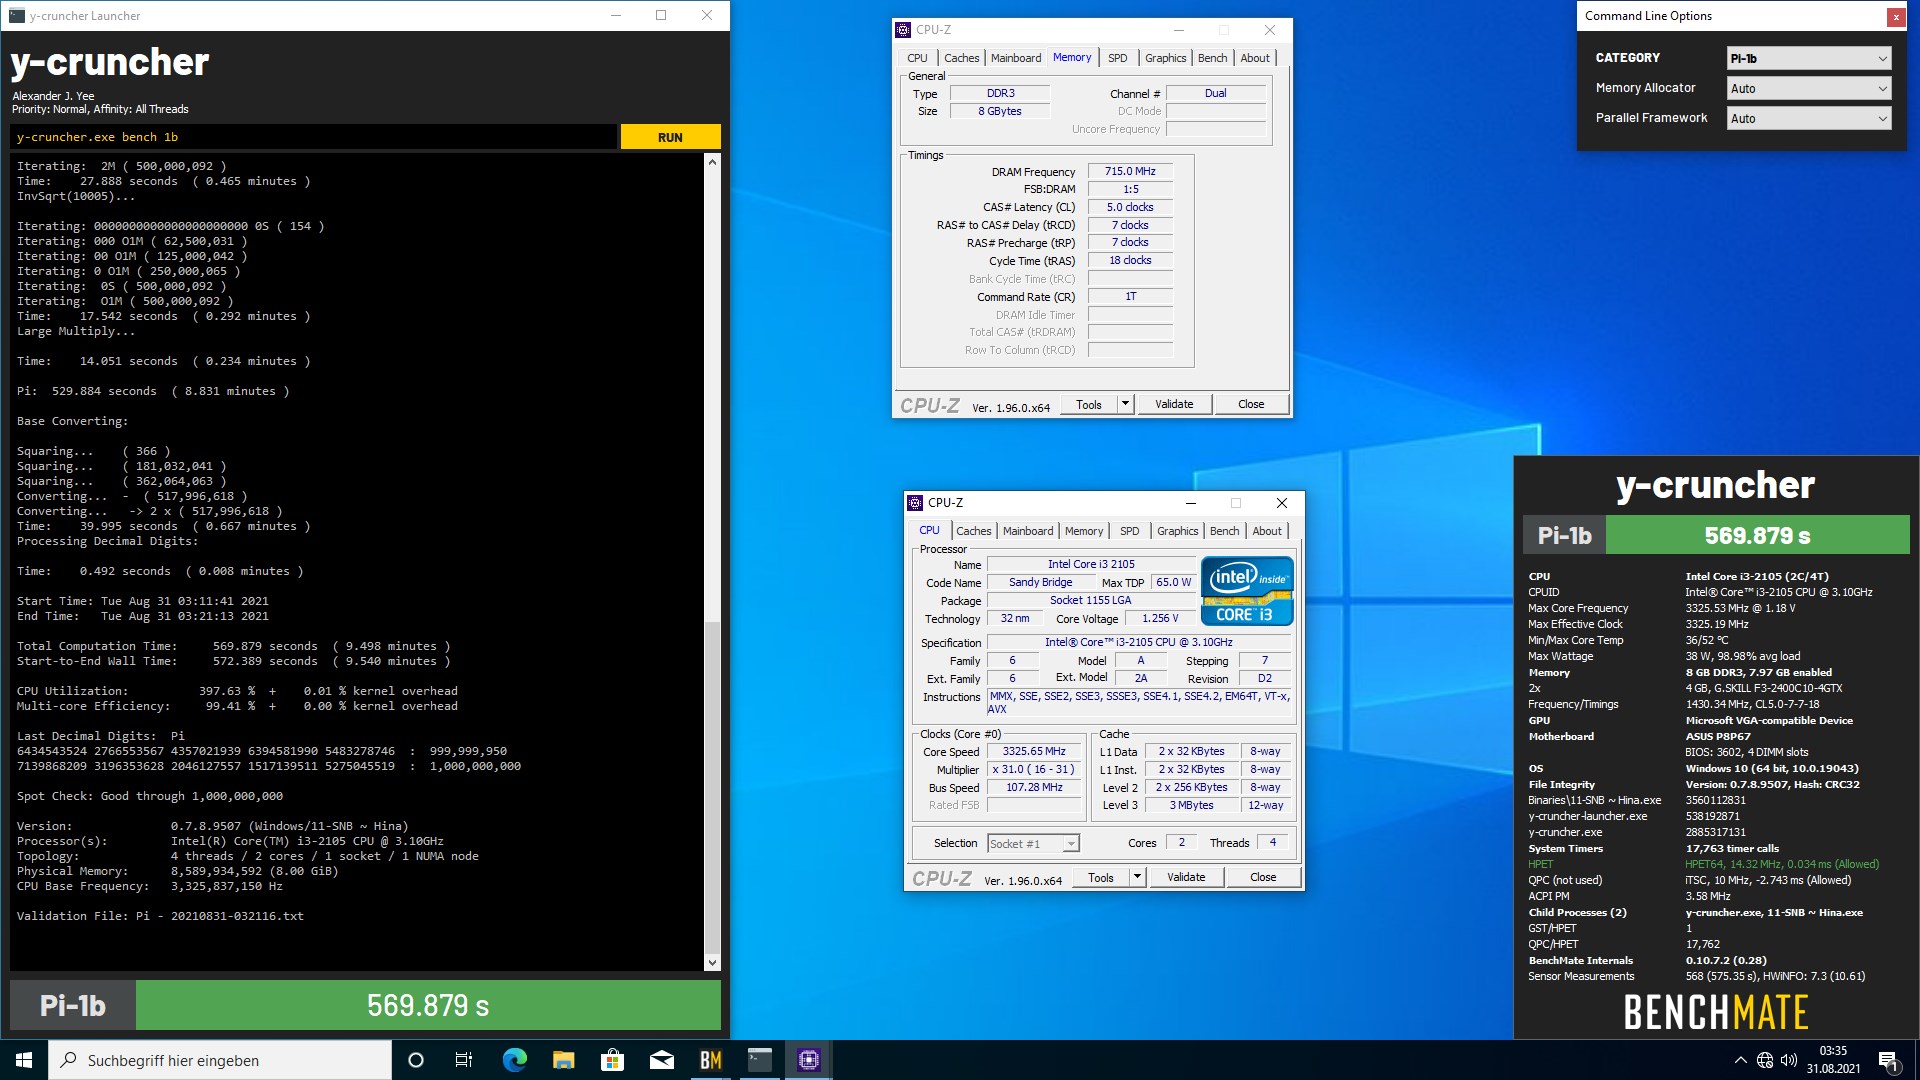Screen dimensions: 1920x1080
Task: Open Mail app from taskbar
Action: click(661, 1060)
